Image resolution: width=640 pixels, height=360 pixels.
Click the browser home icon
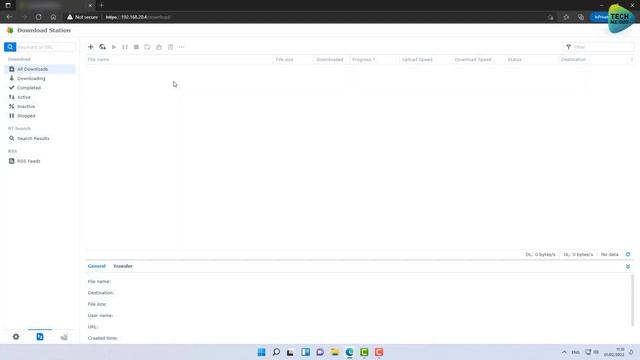point(53,17)
